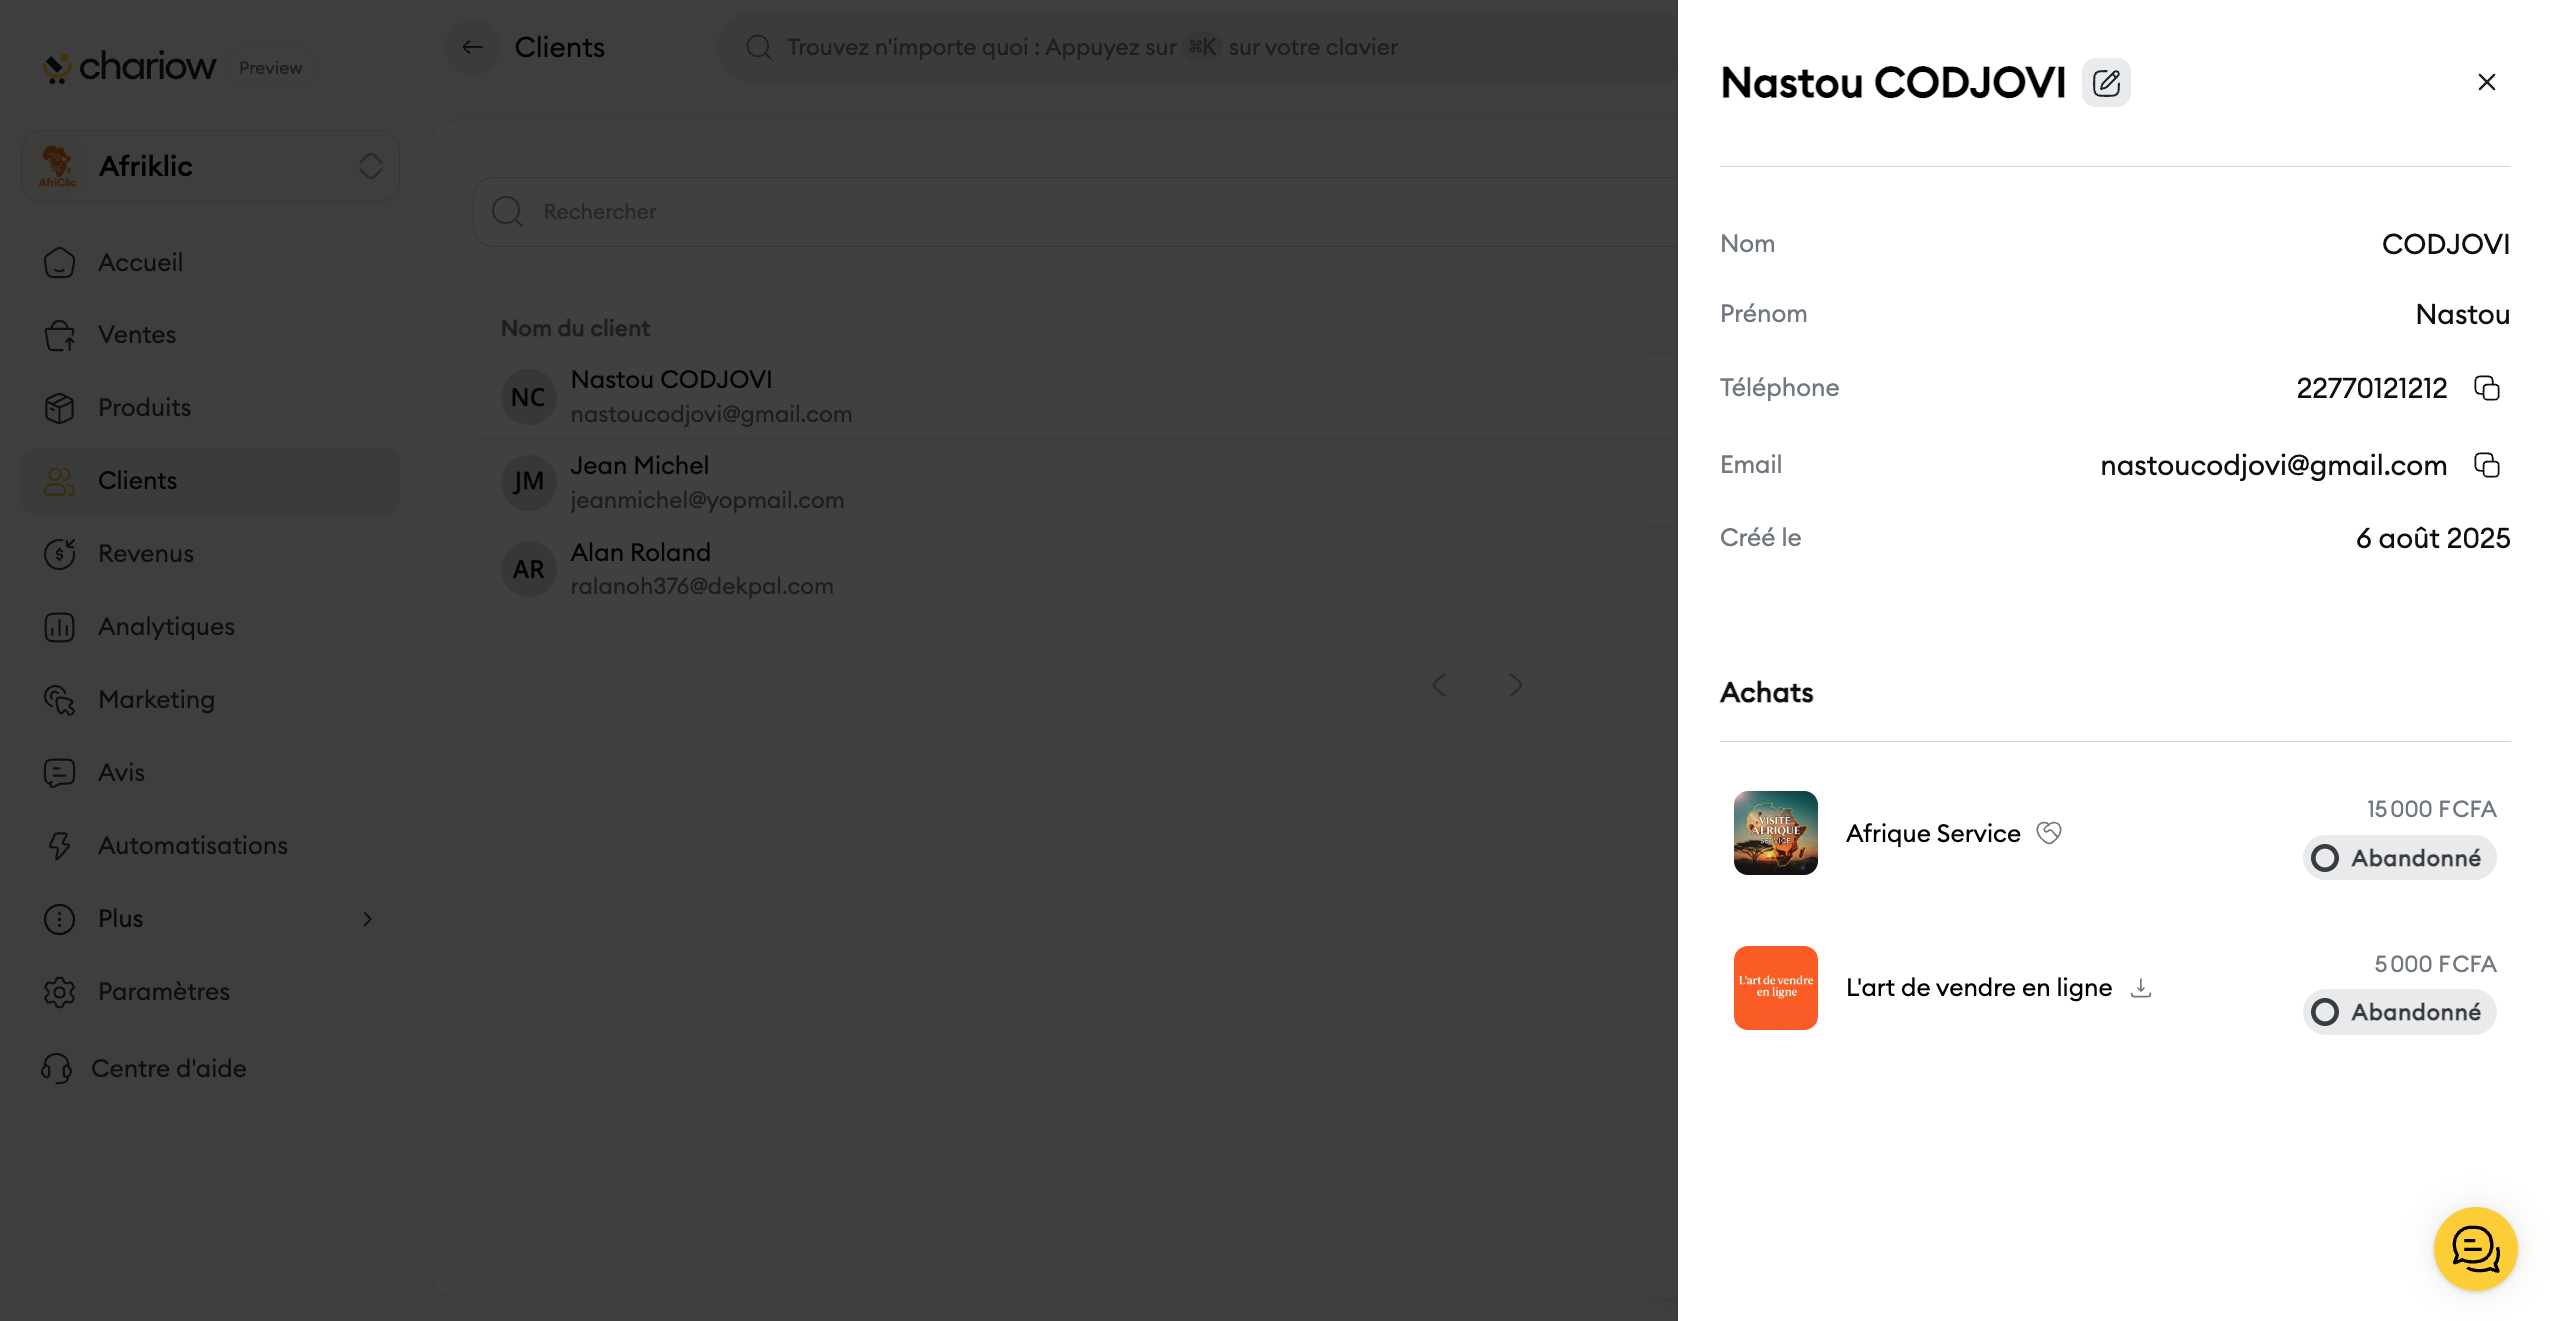Click the download icon next to L'art de vendre
2550x1321 pixels.
click(x=2140, y=988)
